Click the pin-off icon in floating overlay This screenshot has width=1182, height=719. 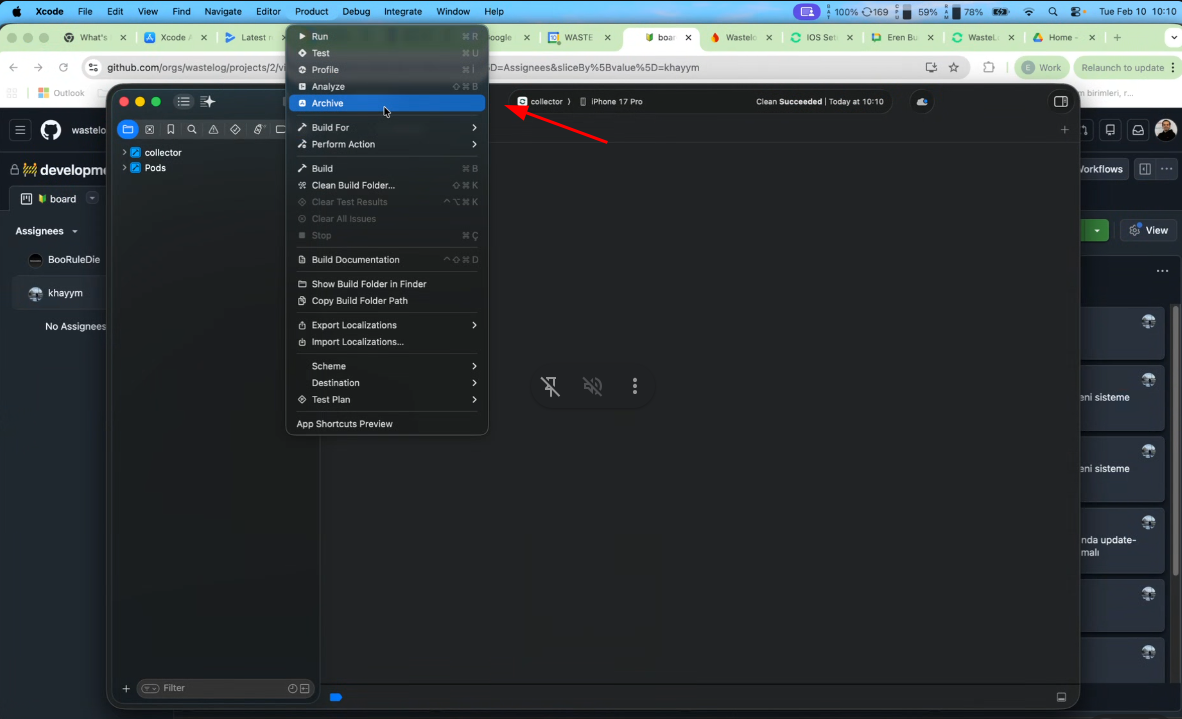coord(551,386)
